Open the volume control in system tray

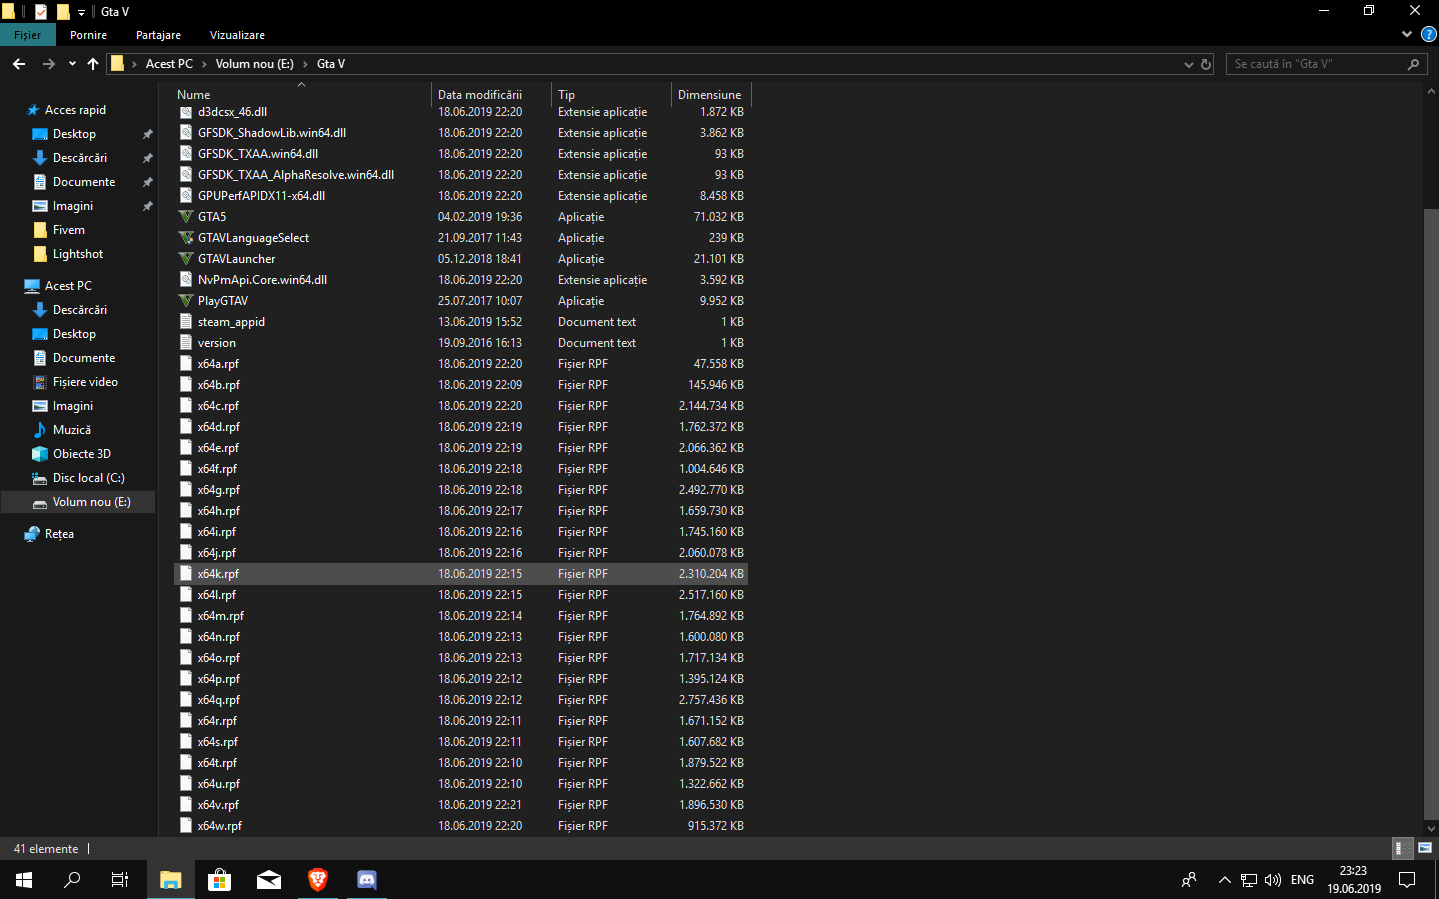pyautogui.click(x=1273, y=880)
